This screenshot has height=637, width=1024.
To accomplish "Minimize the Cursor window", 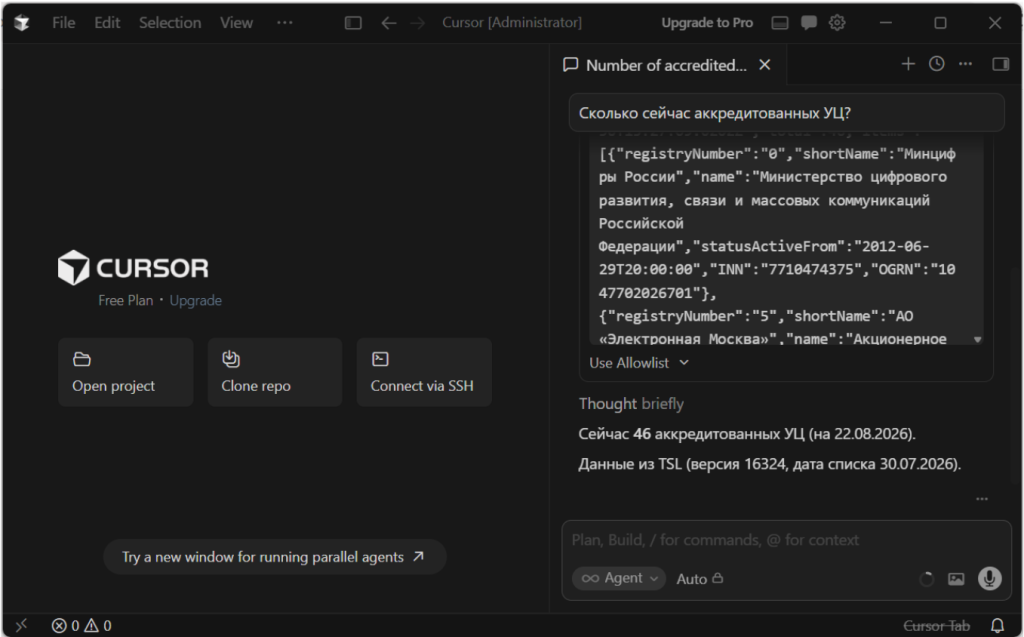I will tap(886, 23).
